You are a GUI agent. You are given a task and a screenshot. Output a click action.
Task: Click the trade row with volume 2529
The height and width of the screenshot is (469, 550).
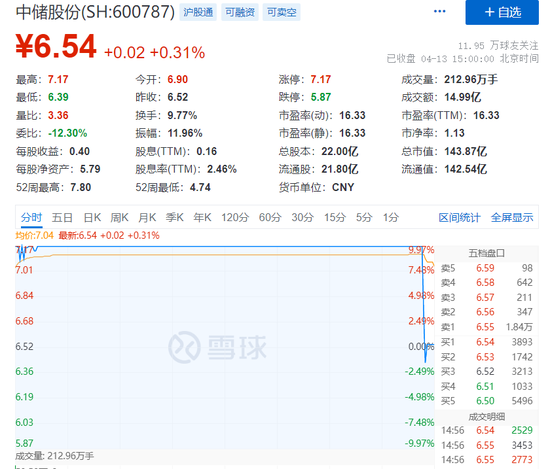pos(487,430)
